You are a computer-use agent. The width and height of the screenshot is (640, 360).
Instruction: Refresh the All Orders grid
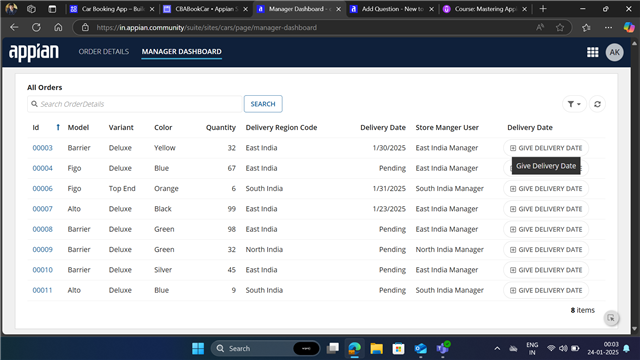tap(597, 104)
